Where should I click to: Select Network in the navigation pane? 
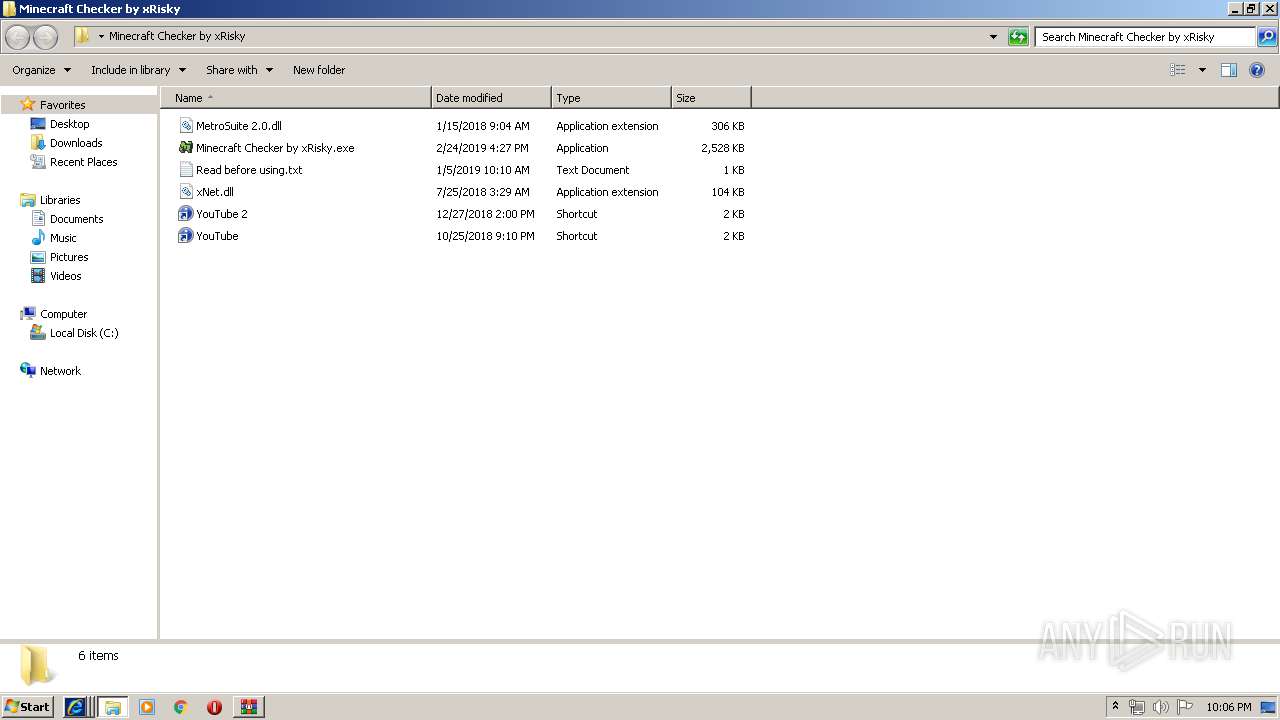60,371
